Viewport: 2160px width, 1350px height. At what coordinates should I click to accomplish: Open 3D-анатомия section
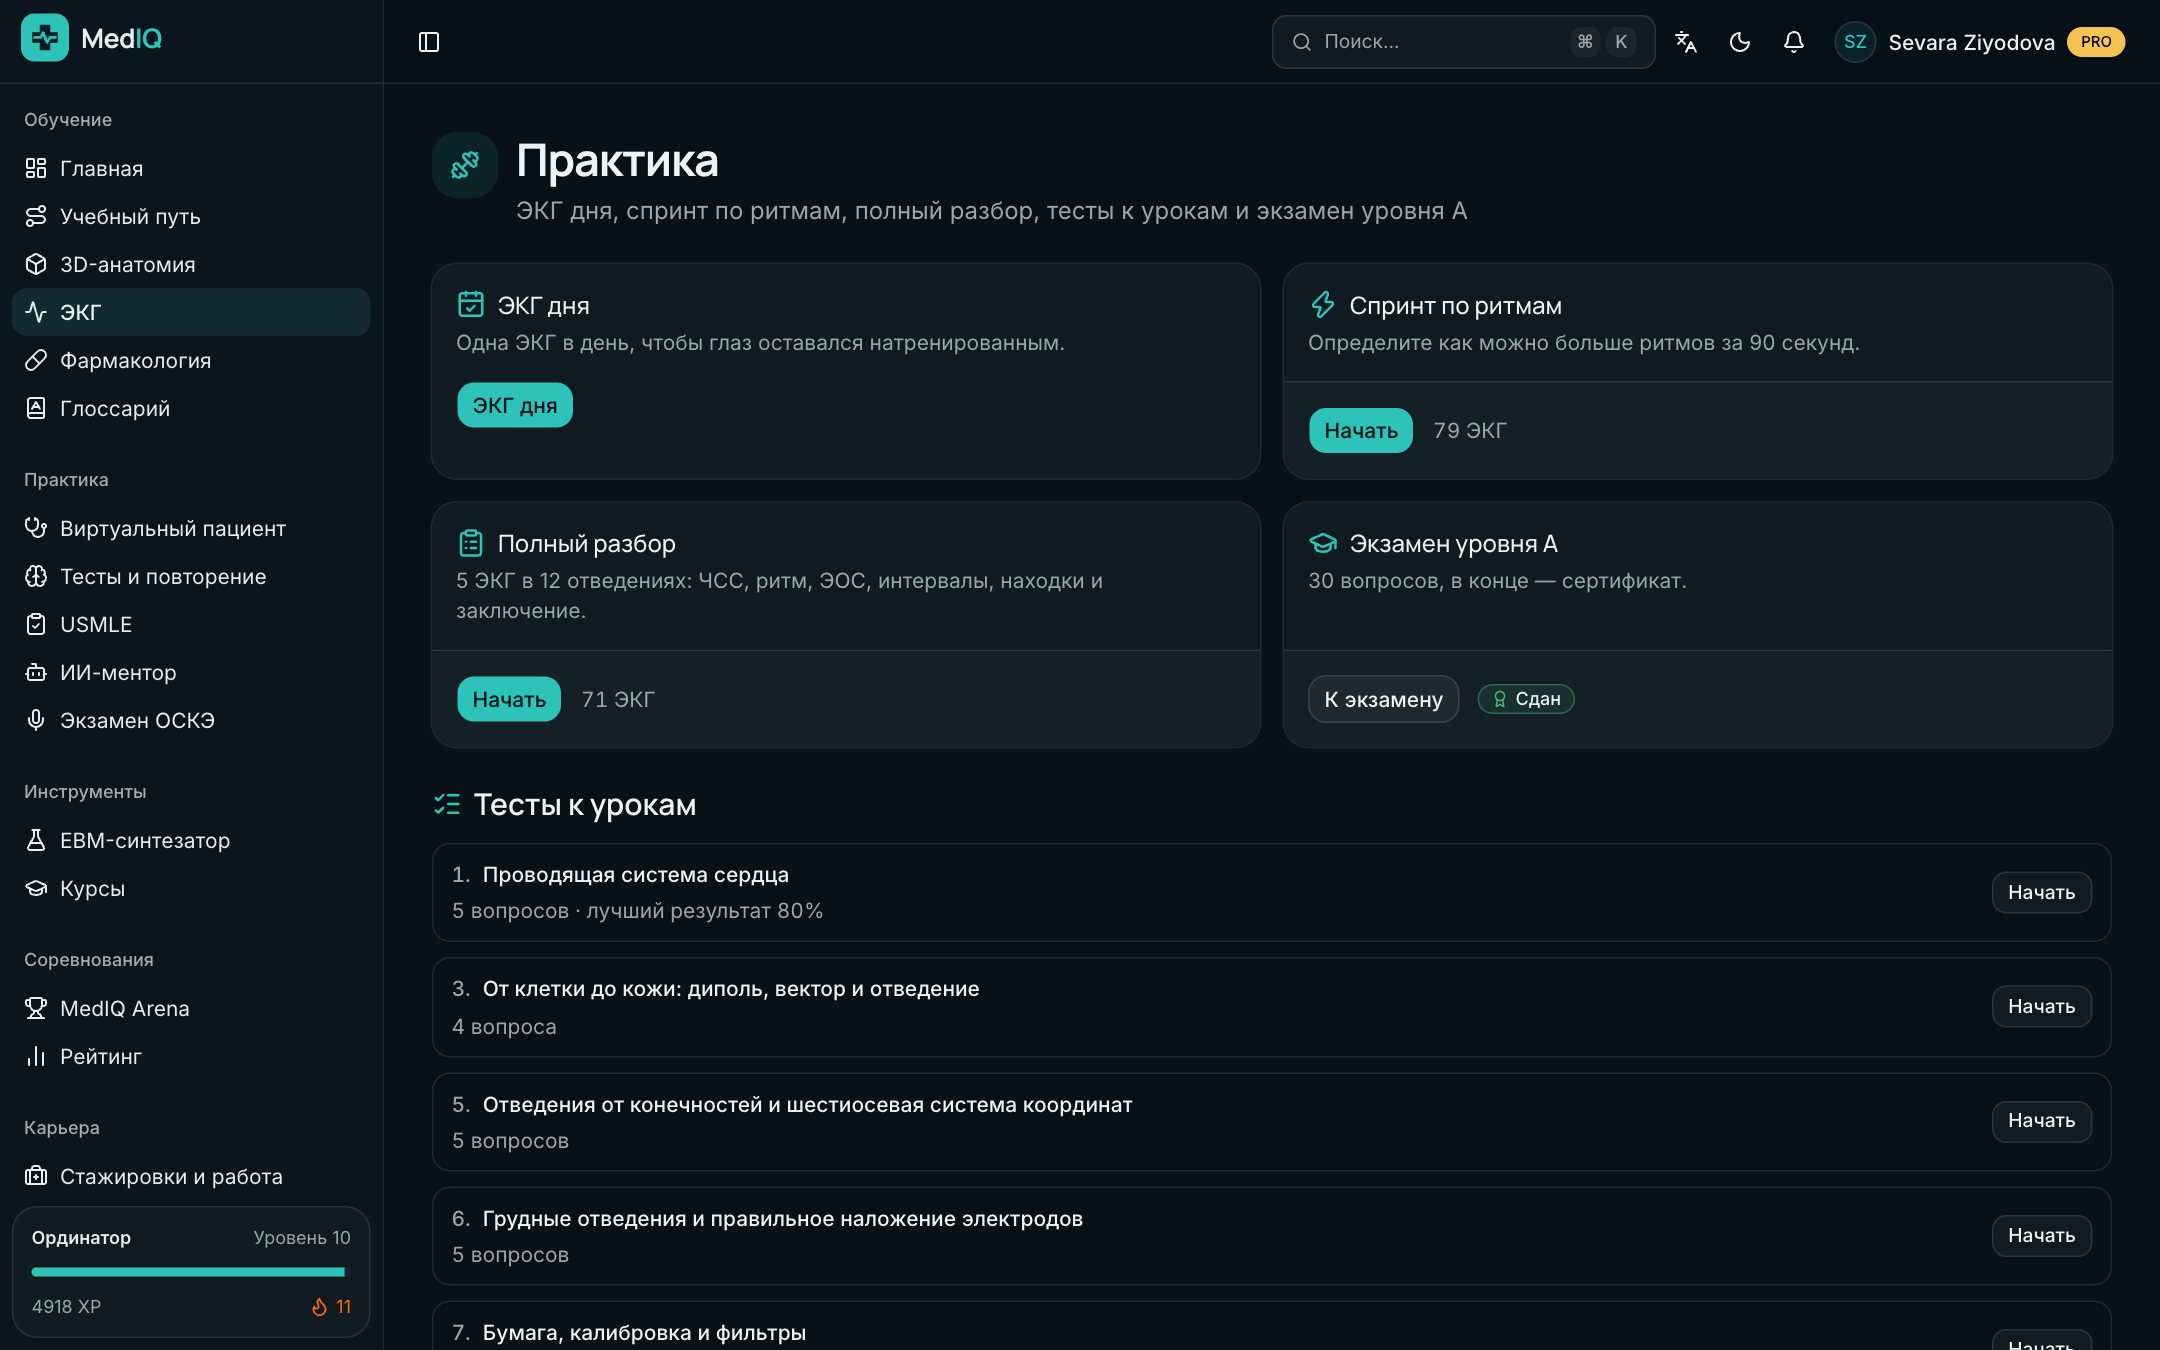[x=191, y=264]
